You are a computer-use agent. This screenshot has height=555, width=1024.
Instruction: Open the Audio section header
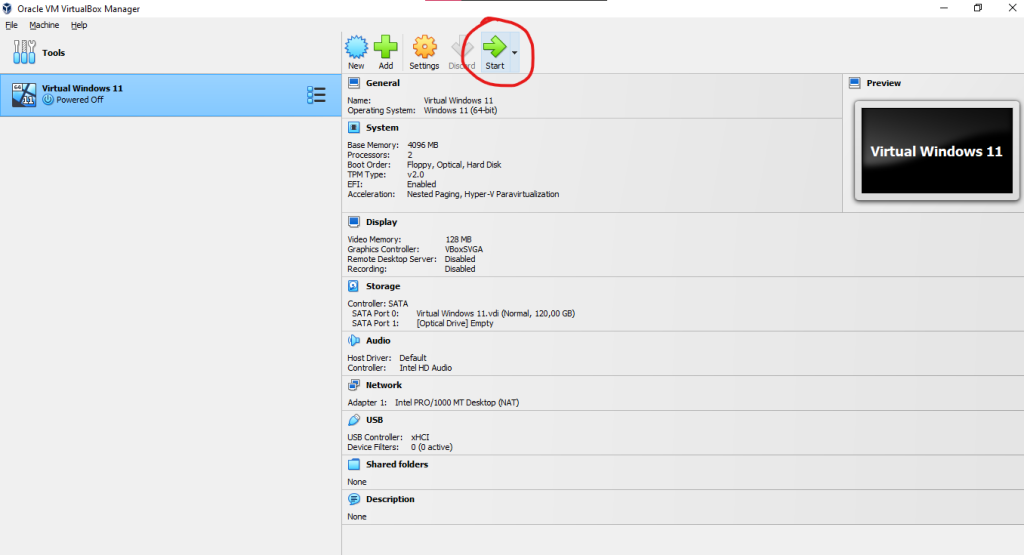click(x=378, y=340)
